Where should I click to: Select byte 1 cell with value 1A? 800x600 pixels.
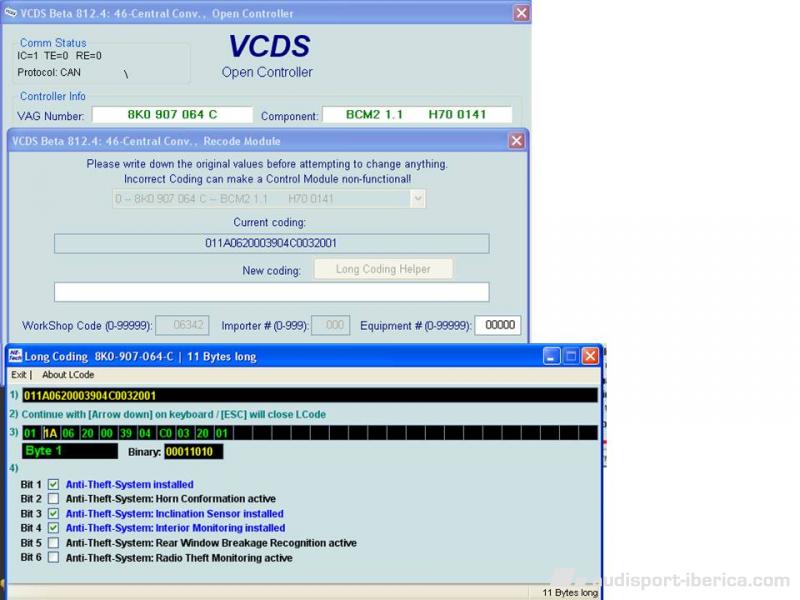50,433
